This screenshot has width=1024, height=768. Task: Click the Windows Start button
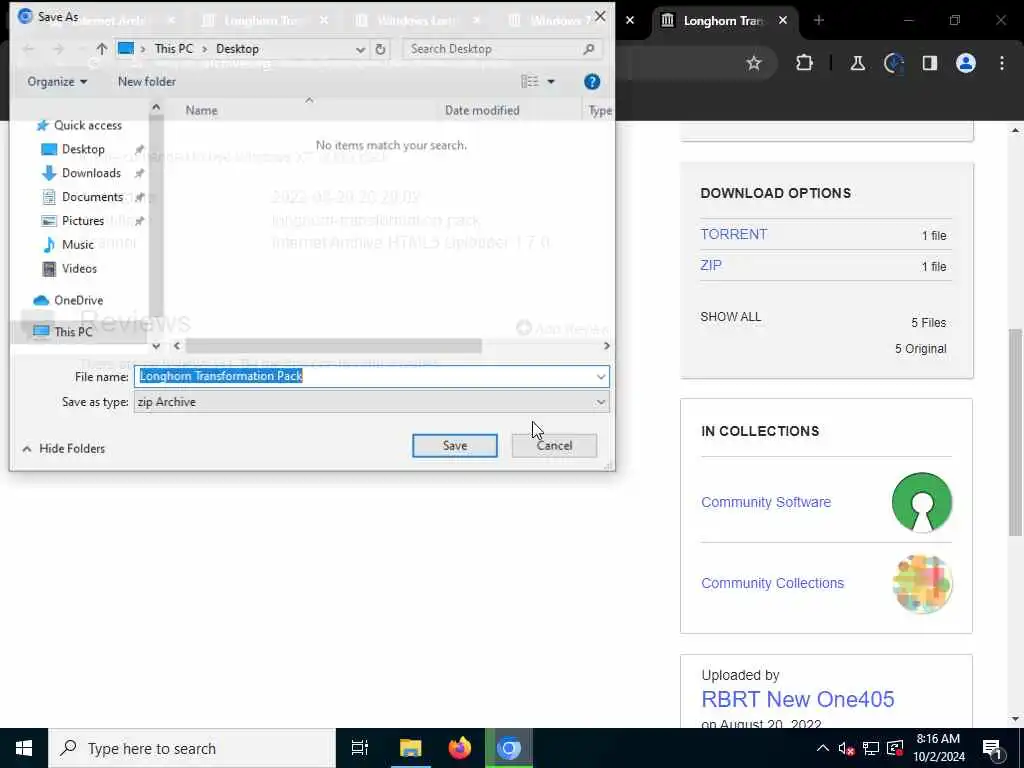24,748
